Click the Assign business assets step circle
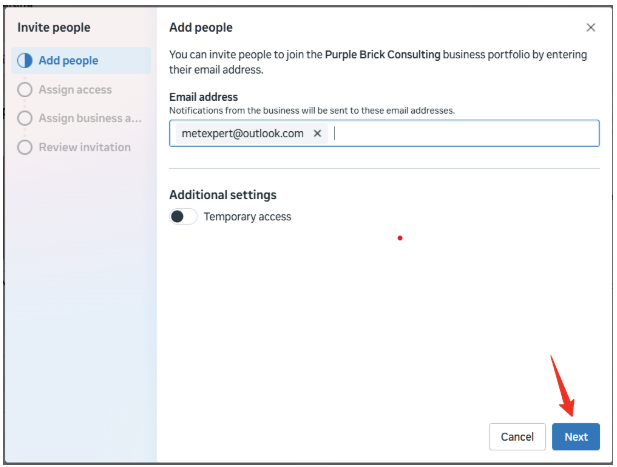 pyautogui.click(x=25, y=118)
